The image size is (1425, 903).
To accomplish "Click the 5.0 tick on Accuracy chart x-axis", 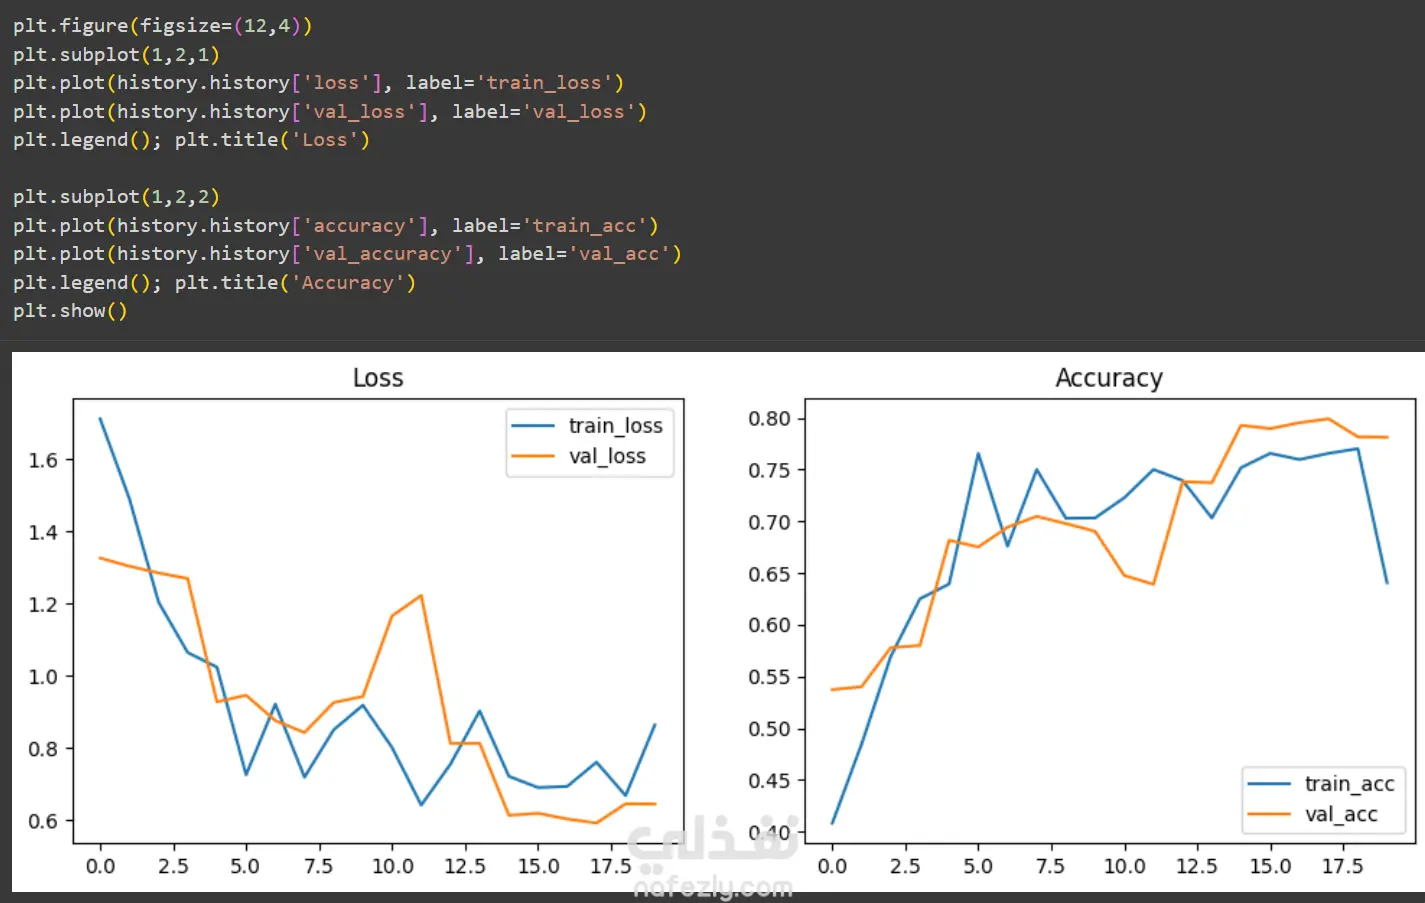I will tap(977, 866).
